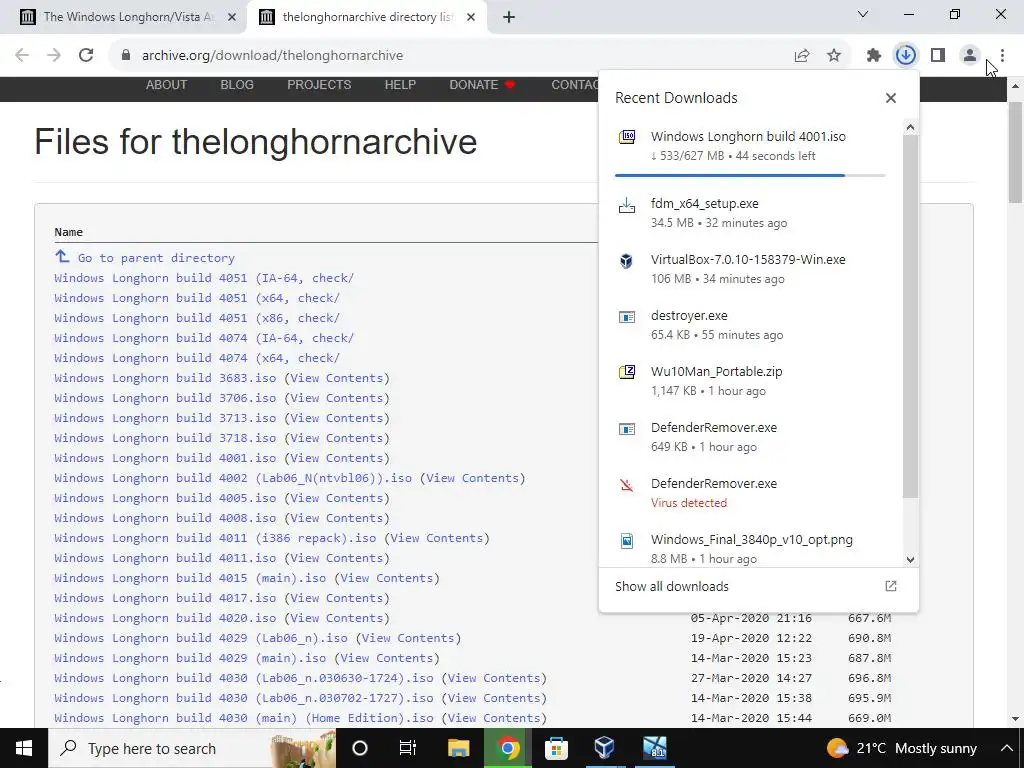Click the destroyer.exe file icon

pos(627,317)
